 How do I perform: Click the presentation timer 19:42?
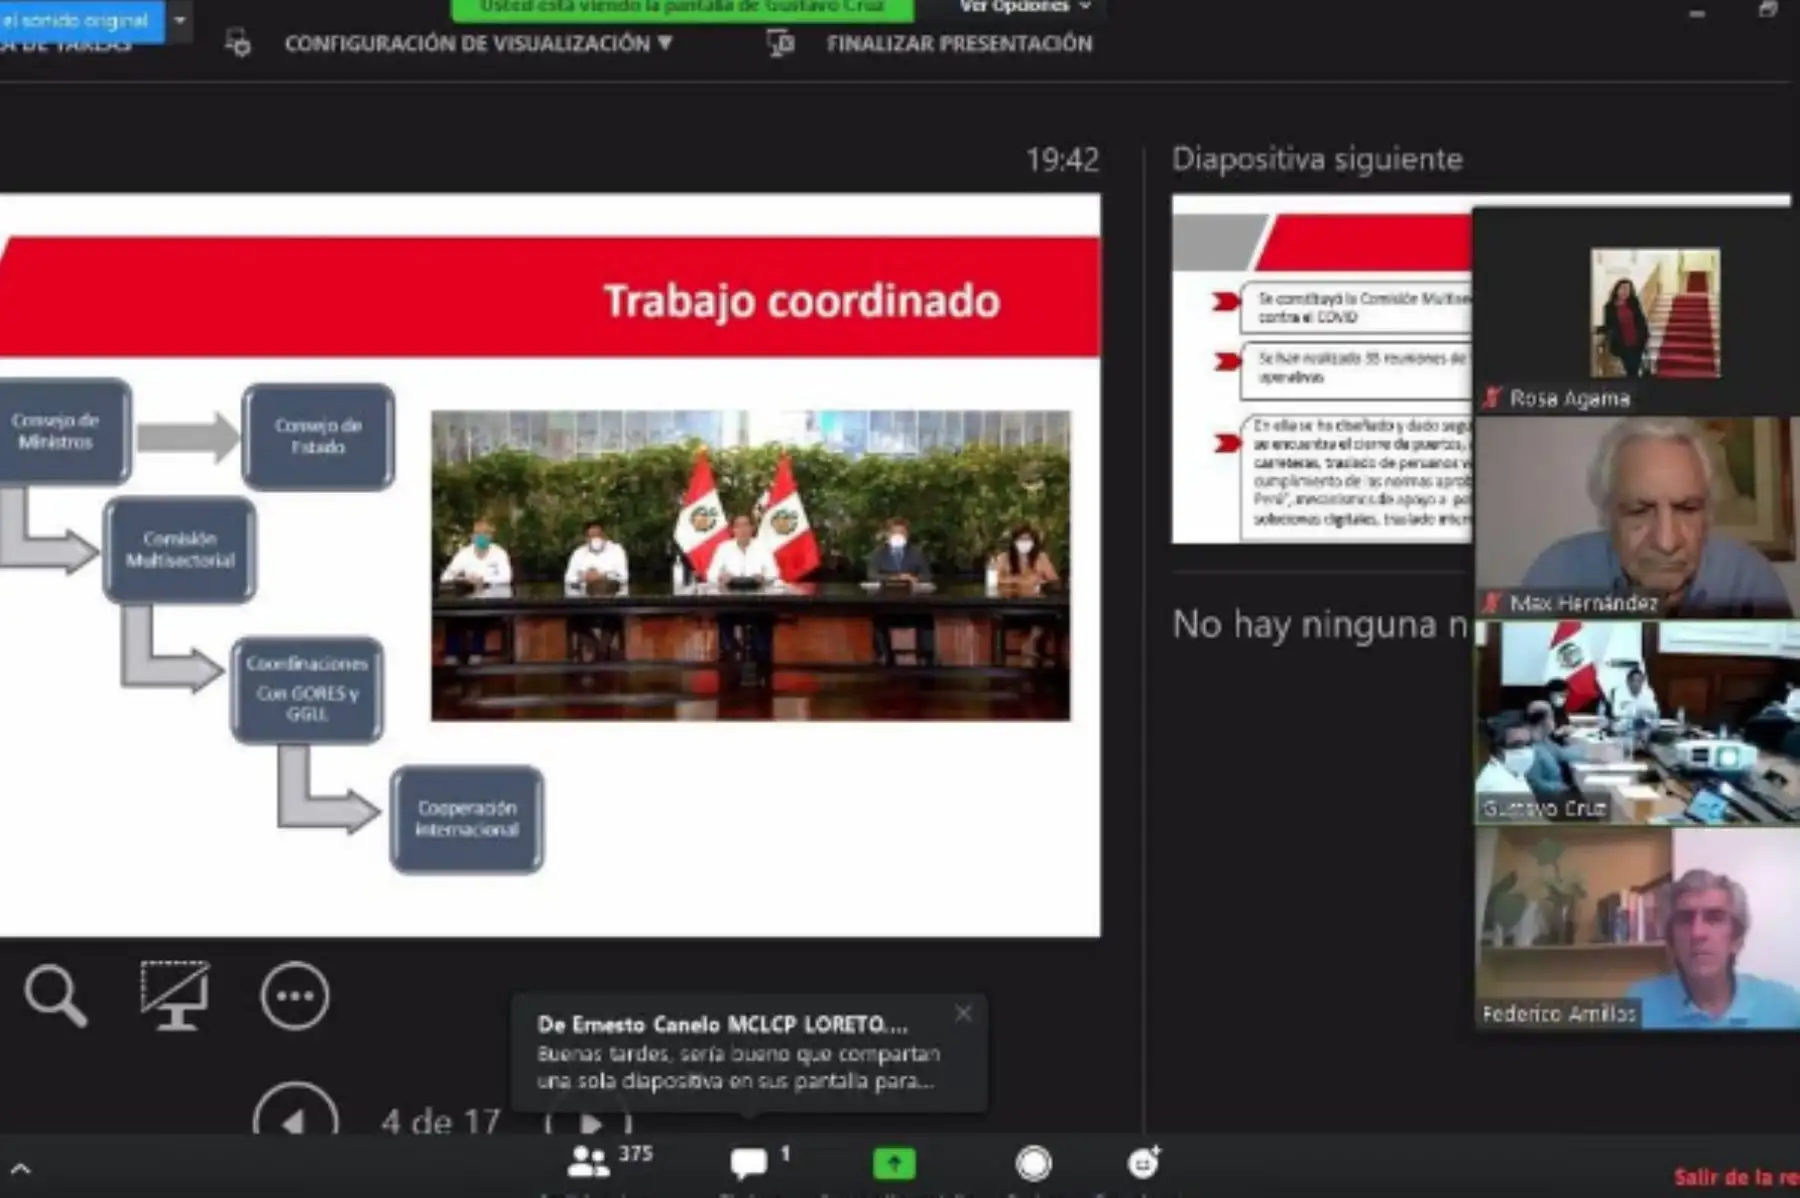point(1062,159)
